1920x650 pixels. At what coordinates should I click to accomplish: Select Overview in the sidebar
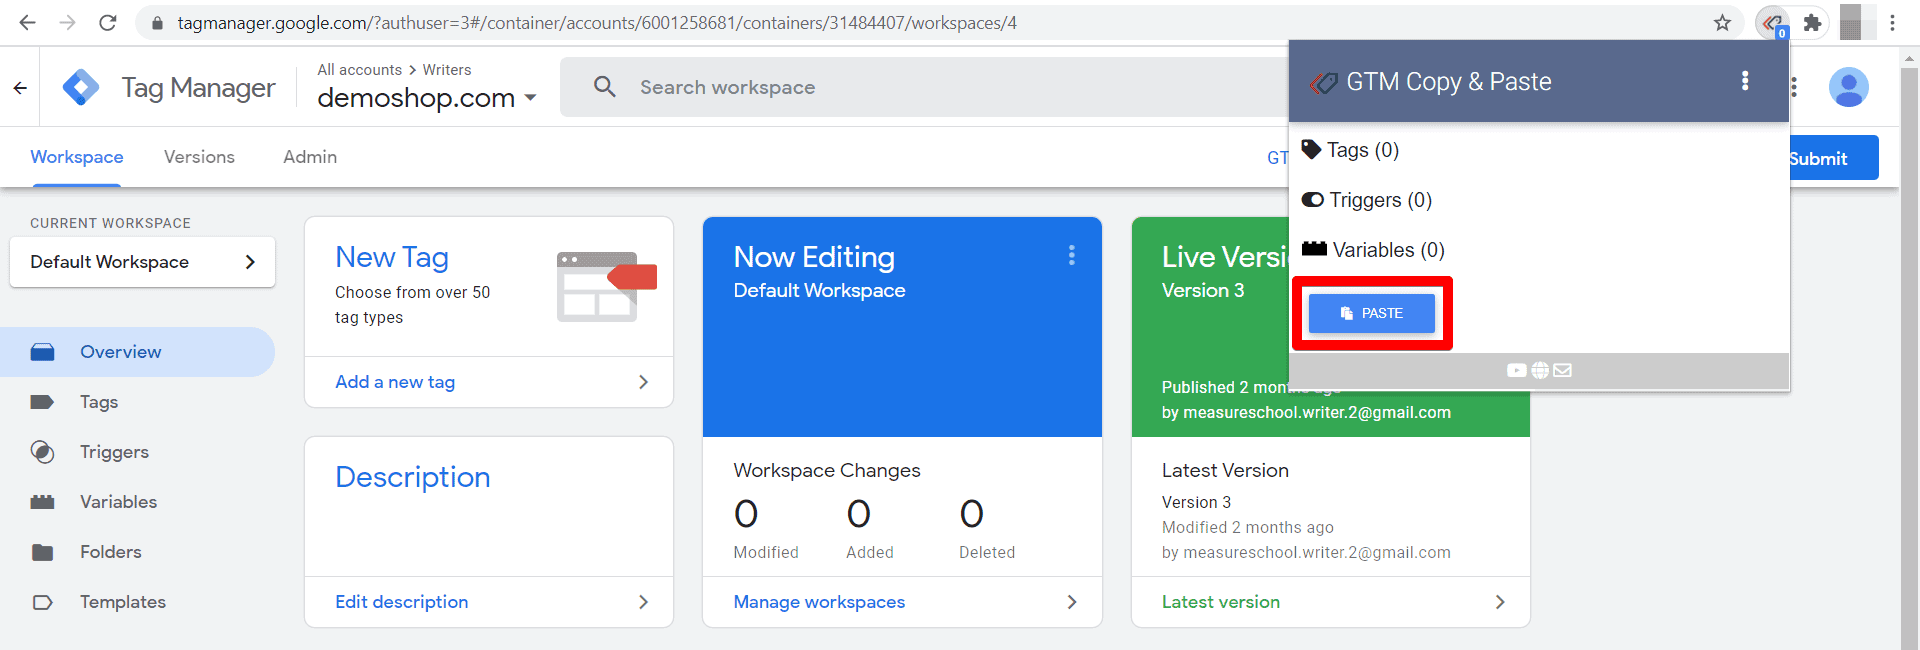click(x=137, y=352)
